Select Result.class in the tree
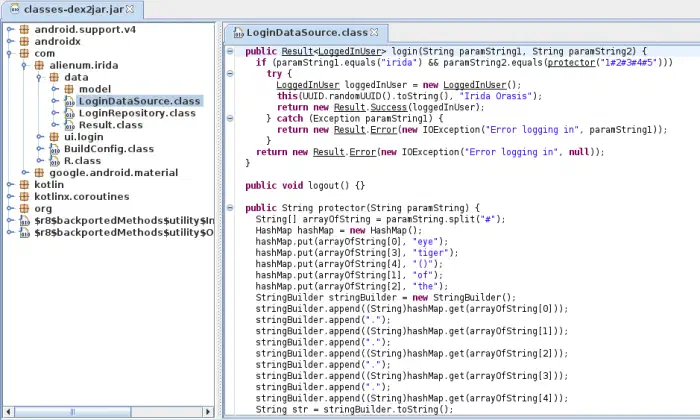 click(x=111, y=125)
